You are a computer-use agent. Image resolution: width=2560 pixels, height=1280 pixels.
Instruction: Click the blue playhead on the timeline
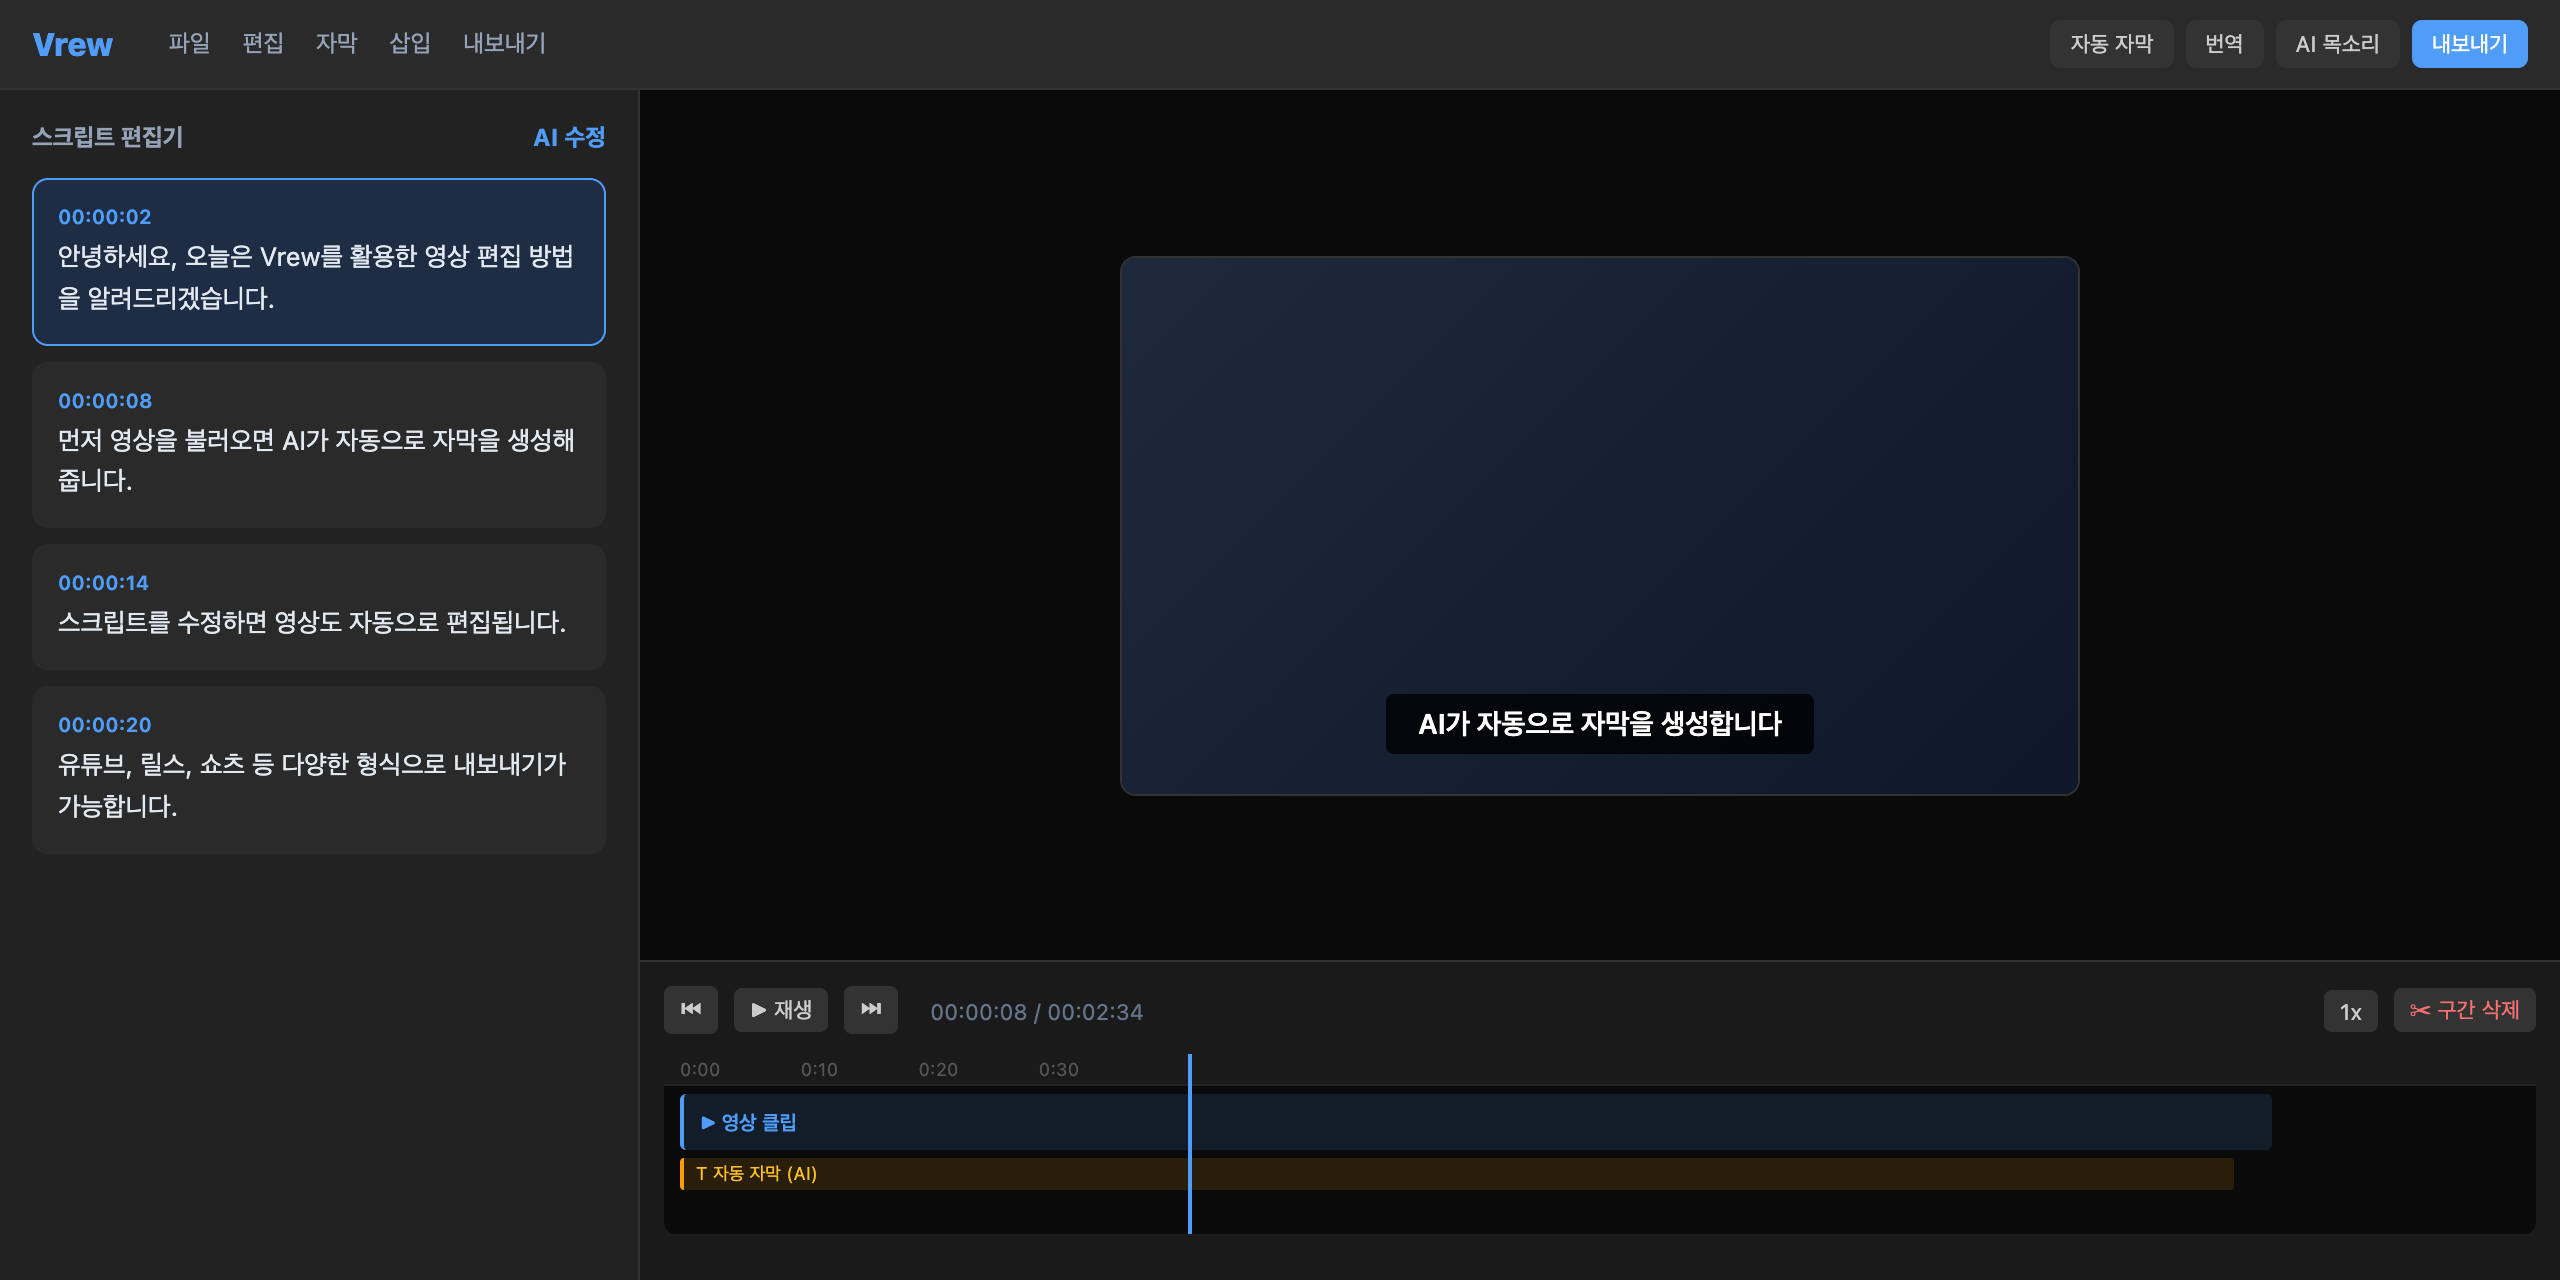click(x=1190, y=1144)
